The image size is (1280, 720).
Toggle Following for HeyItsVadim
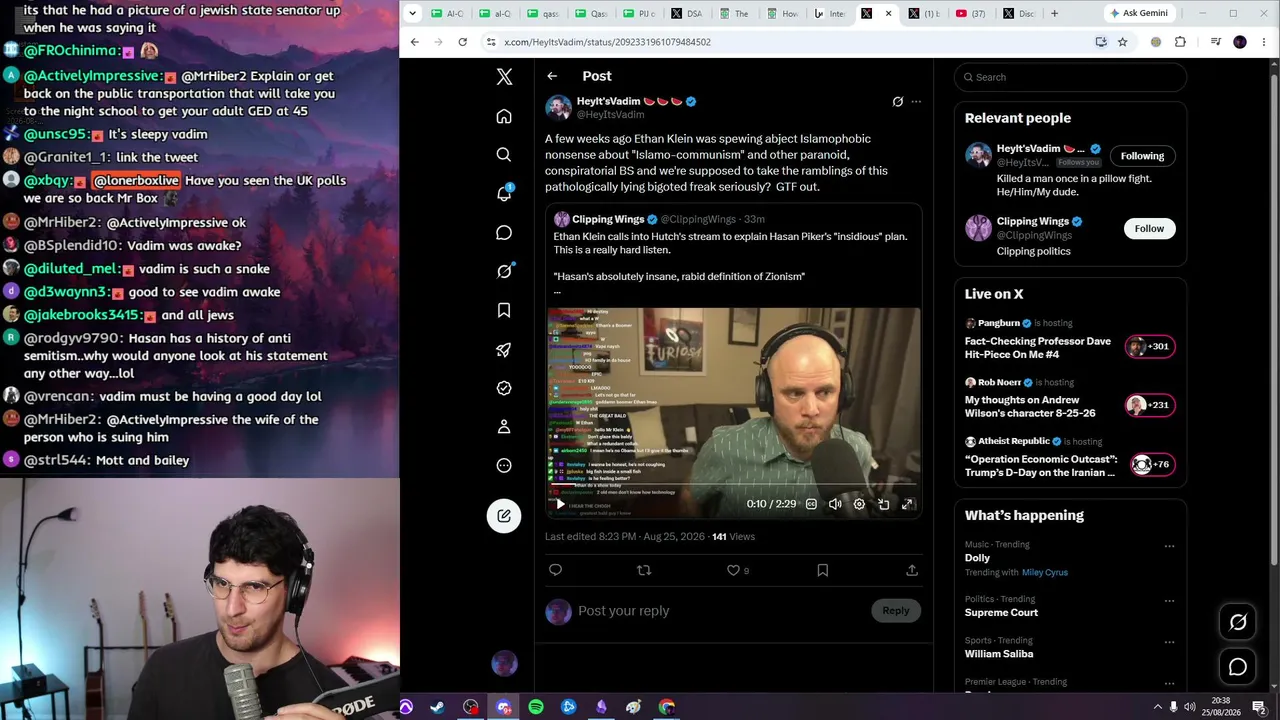click(1142, 156)
